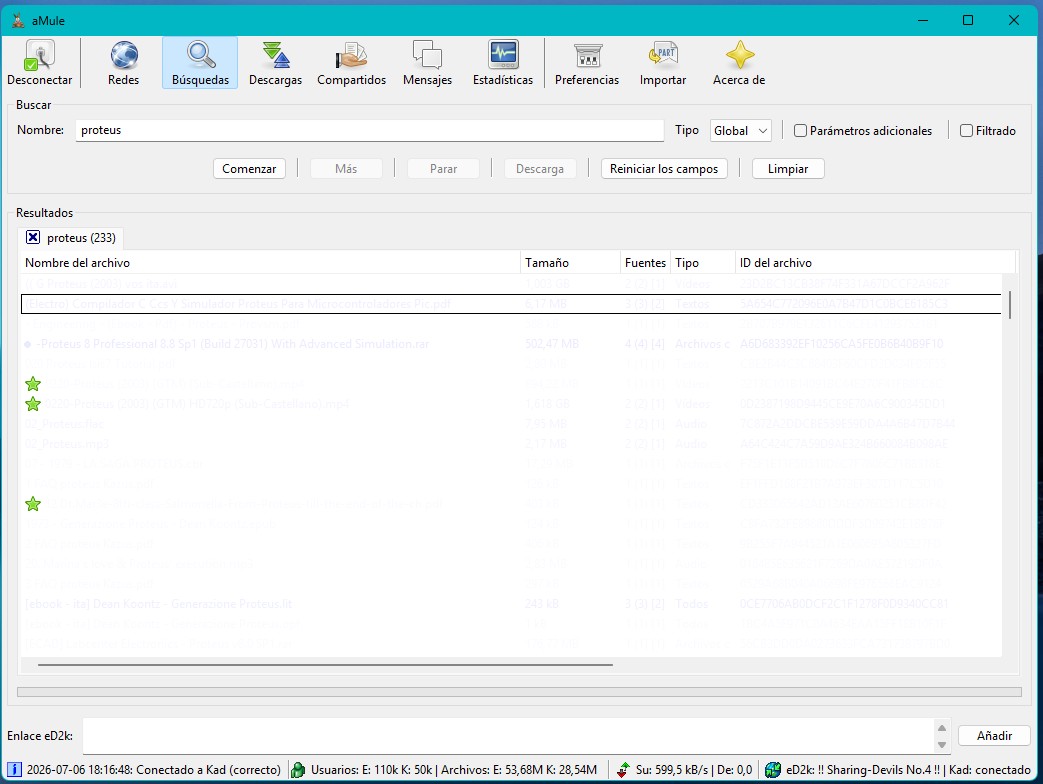The height and width of the screenshot is (784, 1043).
Task: Click the Importar PART icon
Action: (663, 55)
